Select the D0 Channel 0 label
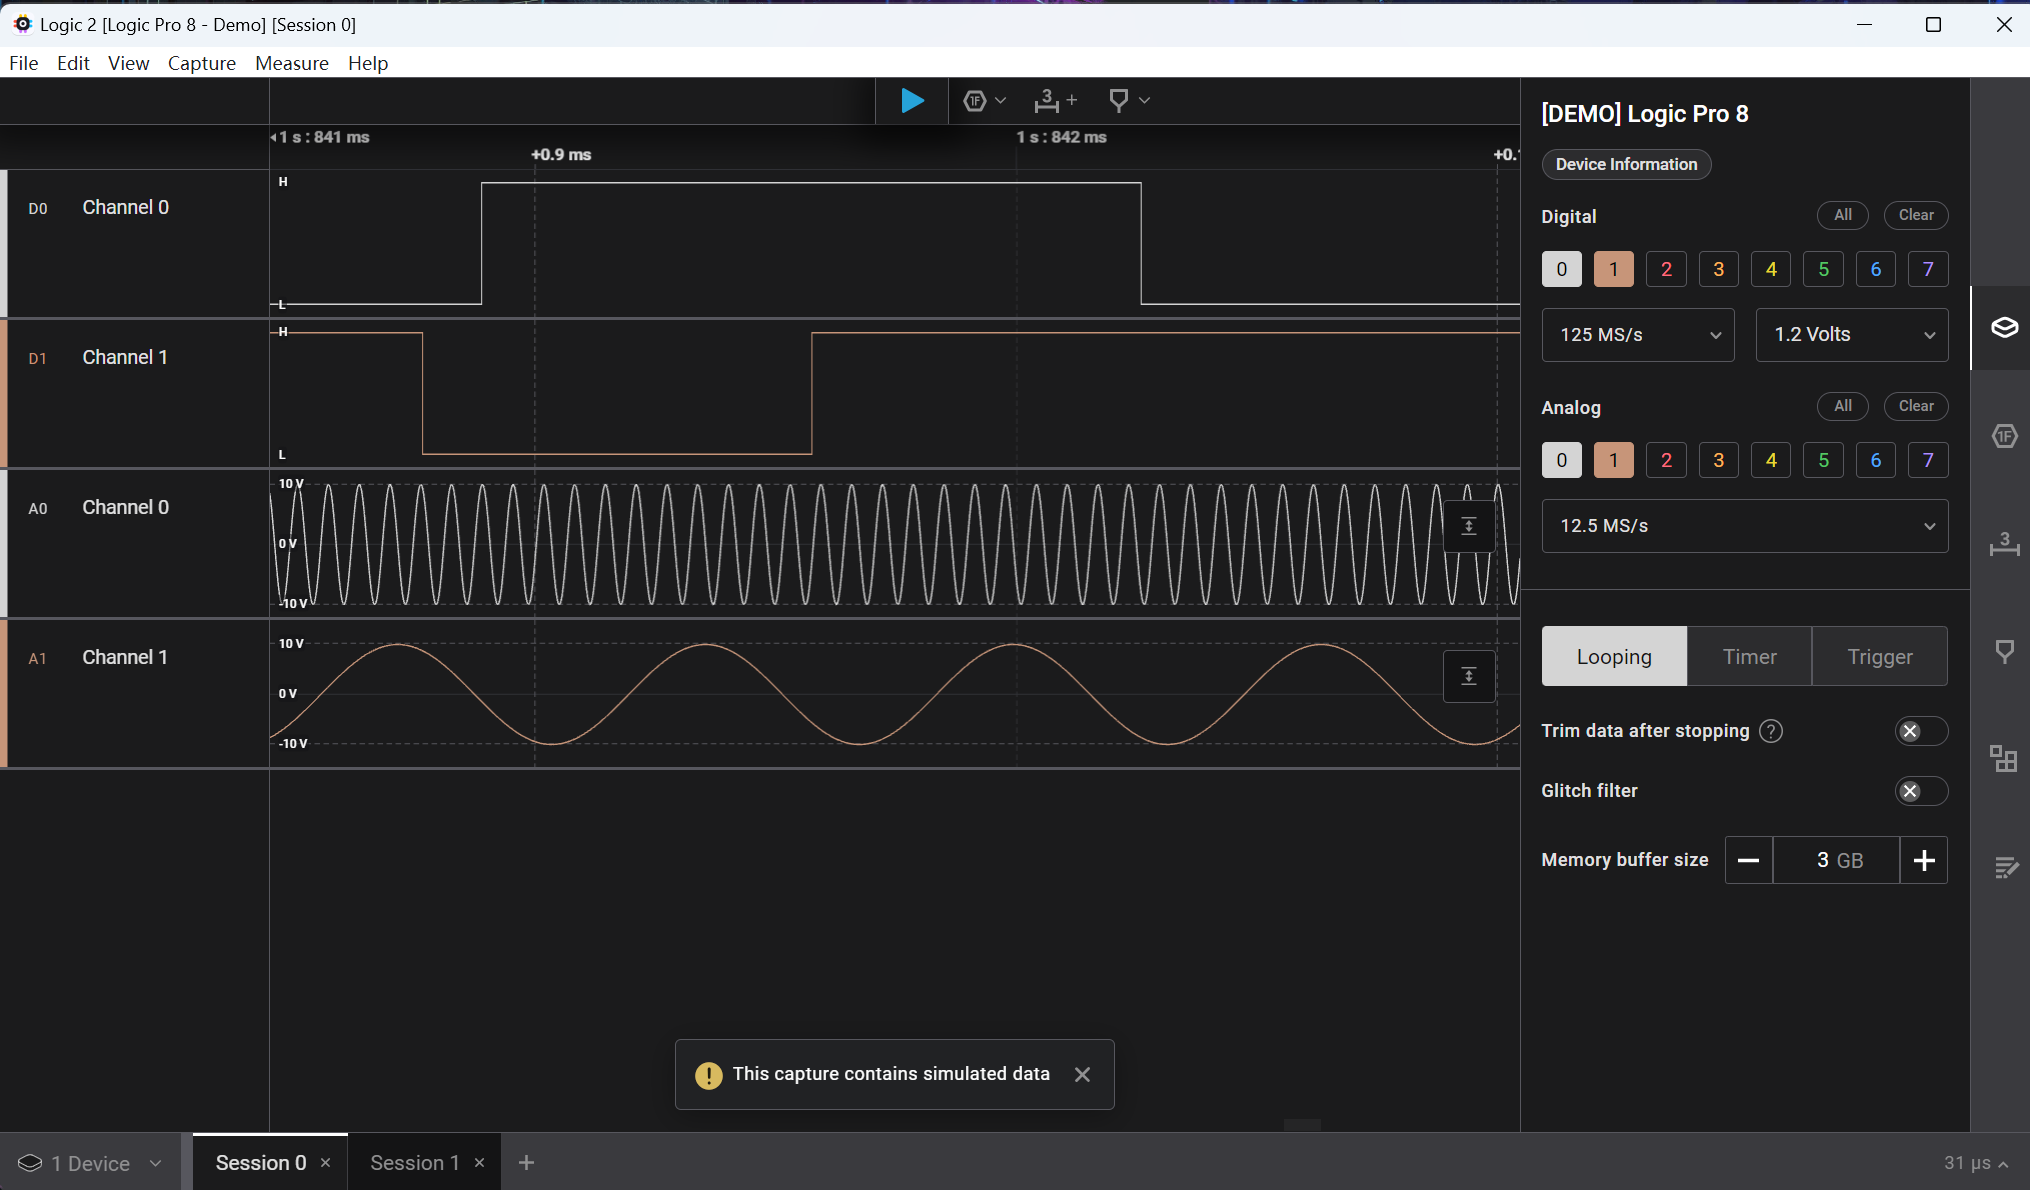This screenshot has width=2030, height=1190. click(125, 208)
